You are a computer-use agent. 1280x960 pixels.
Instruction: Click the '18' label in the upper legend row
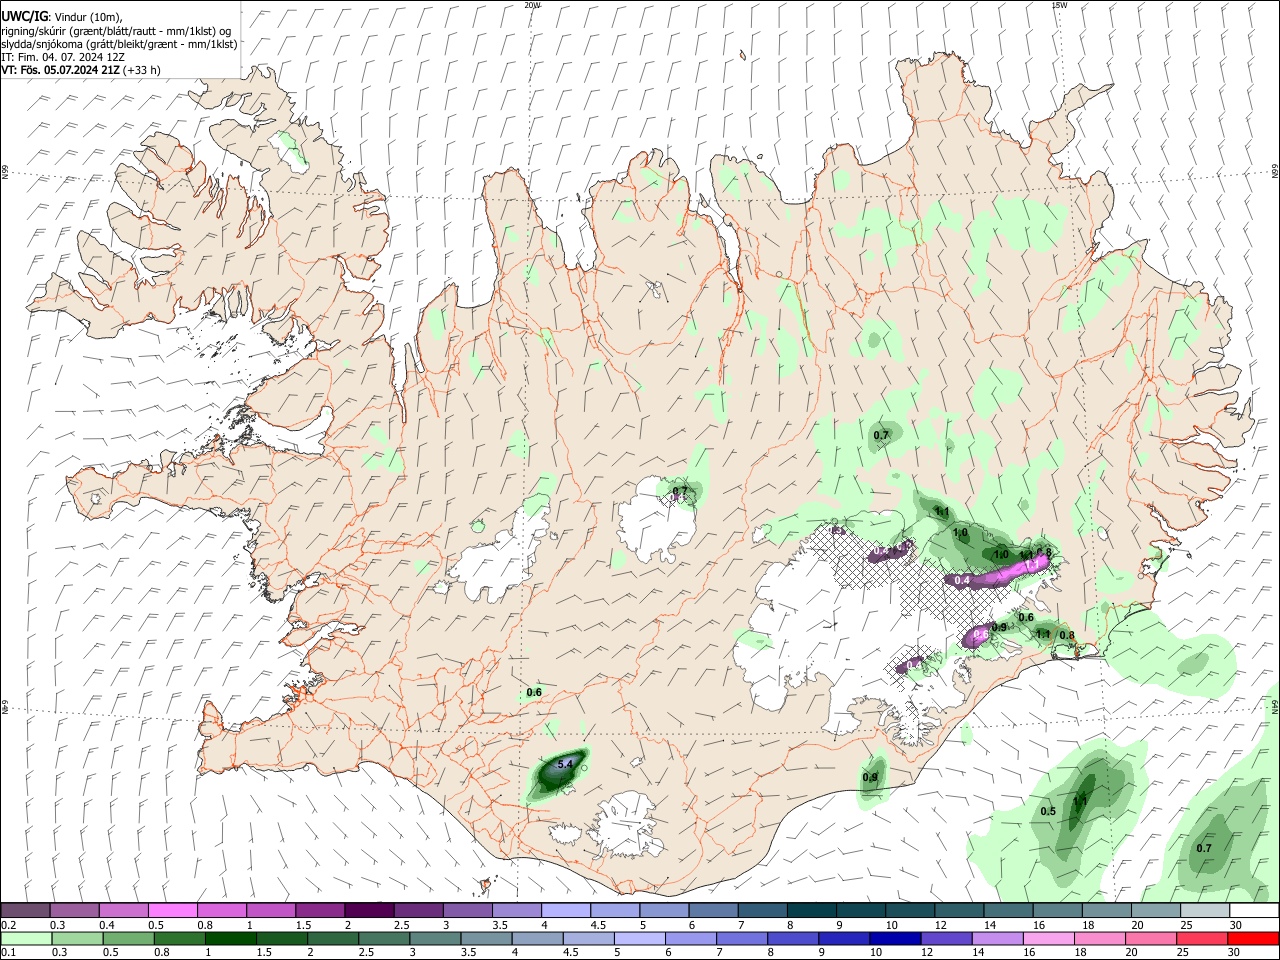1089,925
